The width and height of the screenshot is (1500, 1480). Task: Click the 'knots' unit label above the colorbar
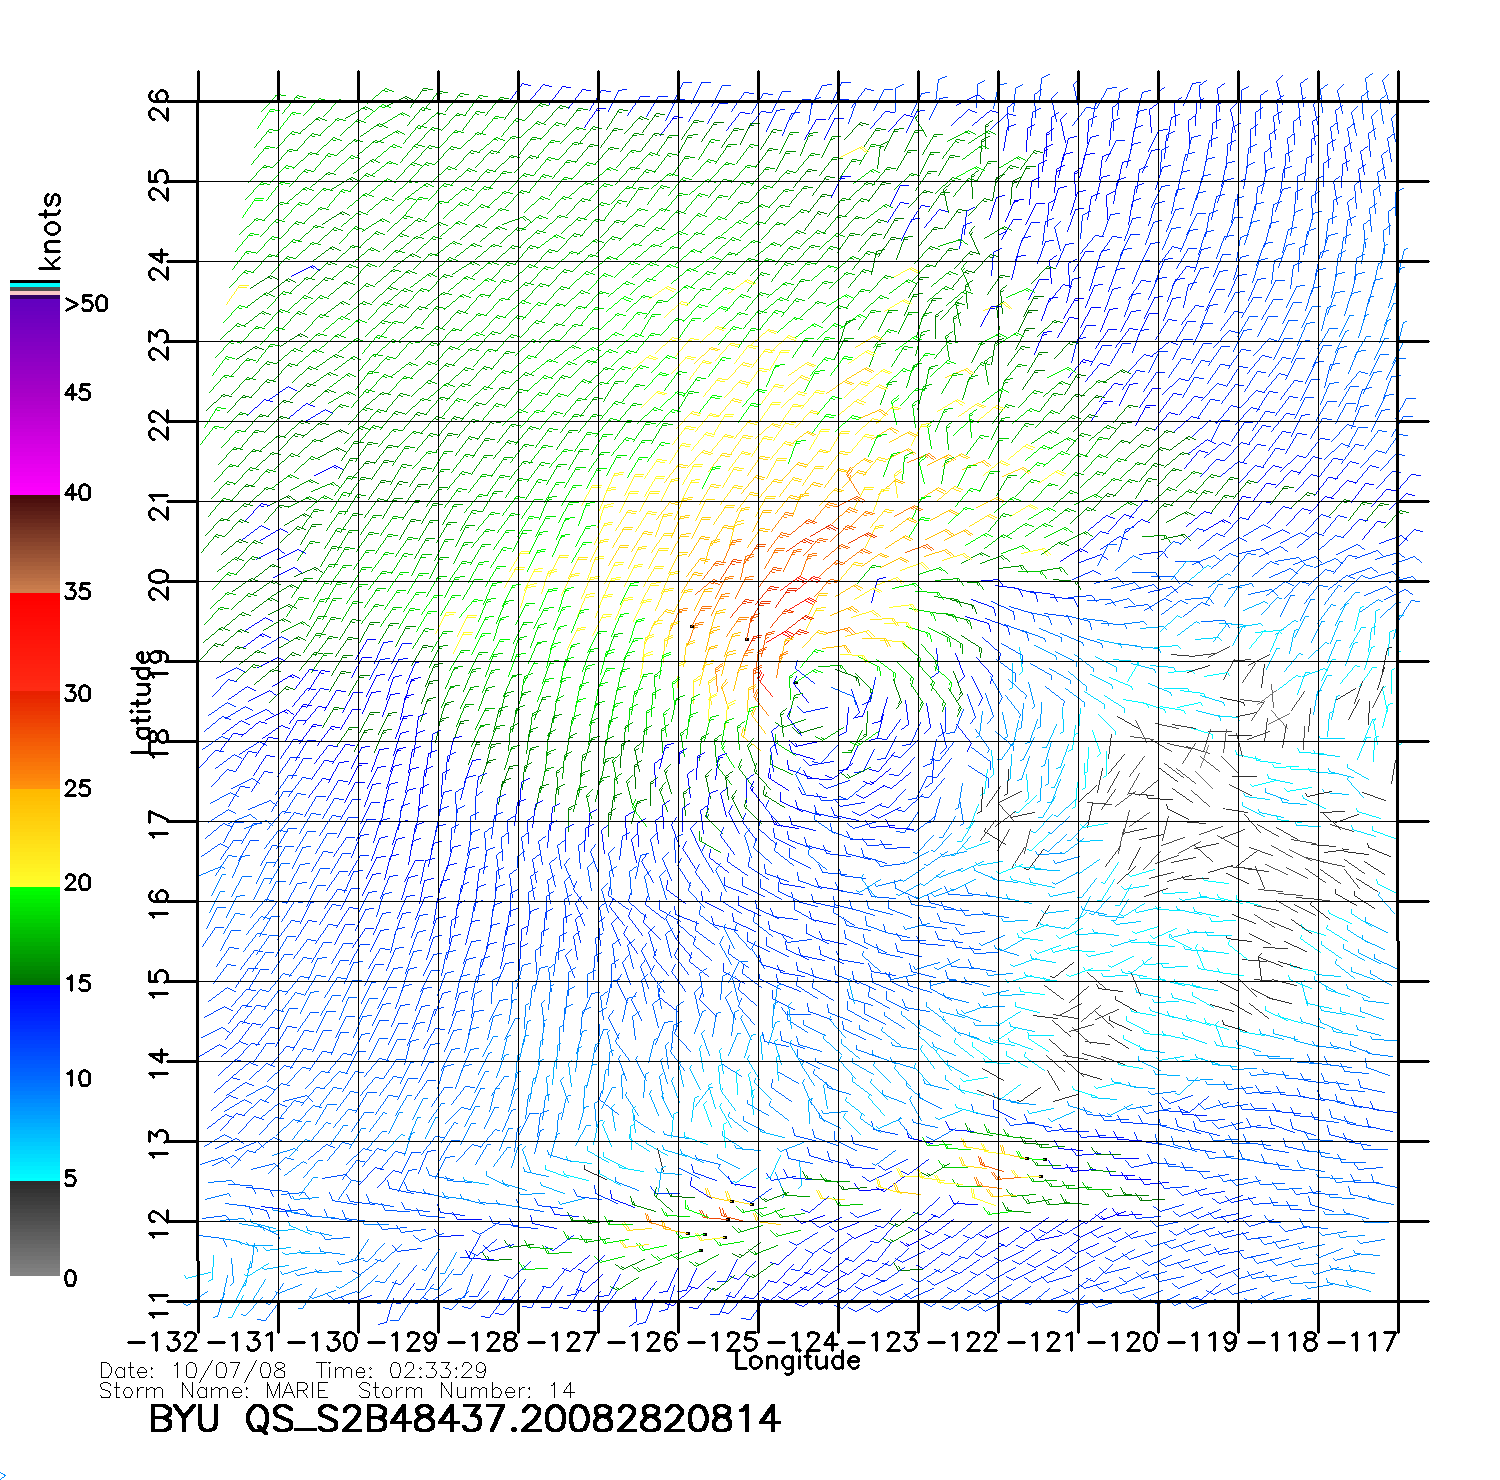pyautogui.click(x=50, y=231)
